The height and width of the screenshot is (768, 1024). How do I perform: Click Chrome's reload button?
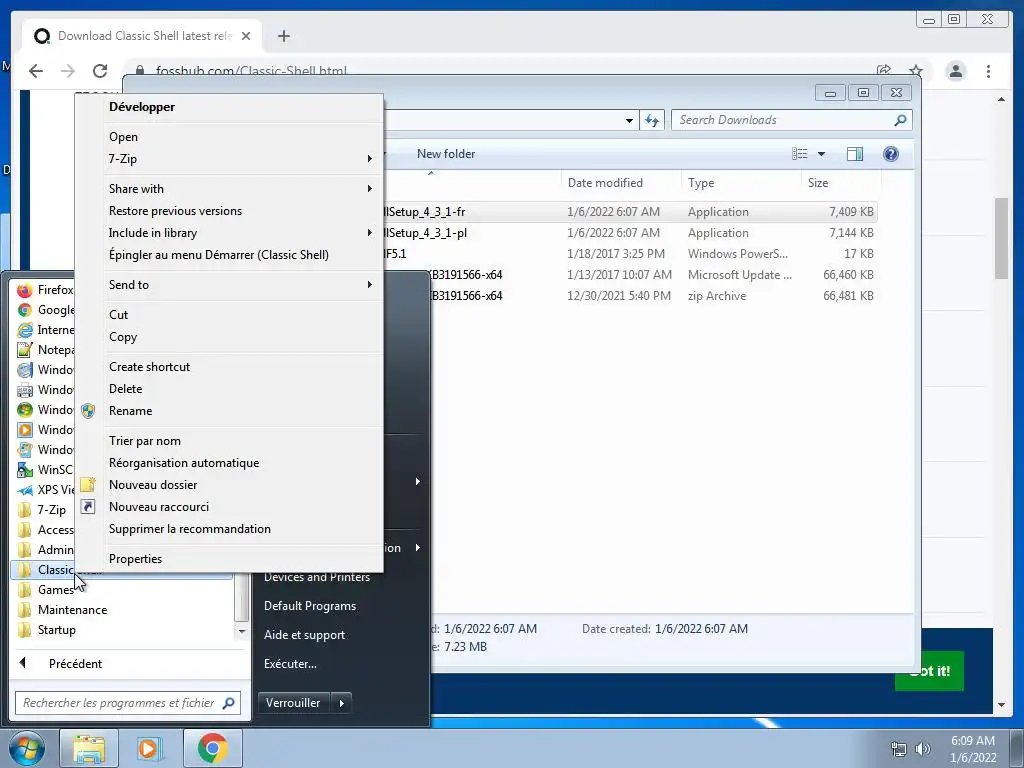[x=100, y=71]
